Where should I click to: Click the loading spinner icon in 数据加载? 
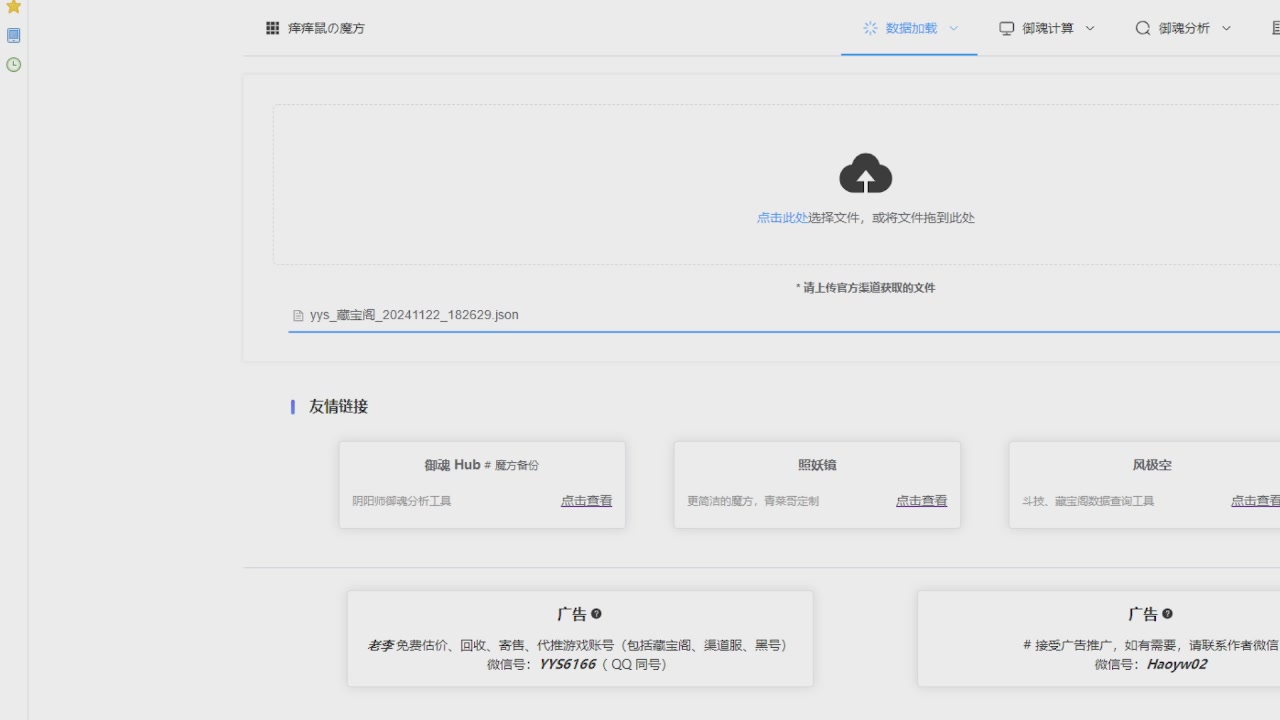point(870,28)
